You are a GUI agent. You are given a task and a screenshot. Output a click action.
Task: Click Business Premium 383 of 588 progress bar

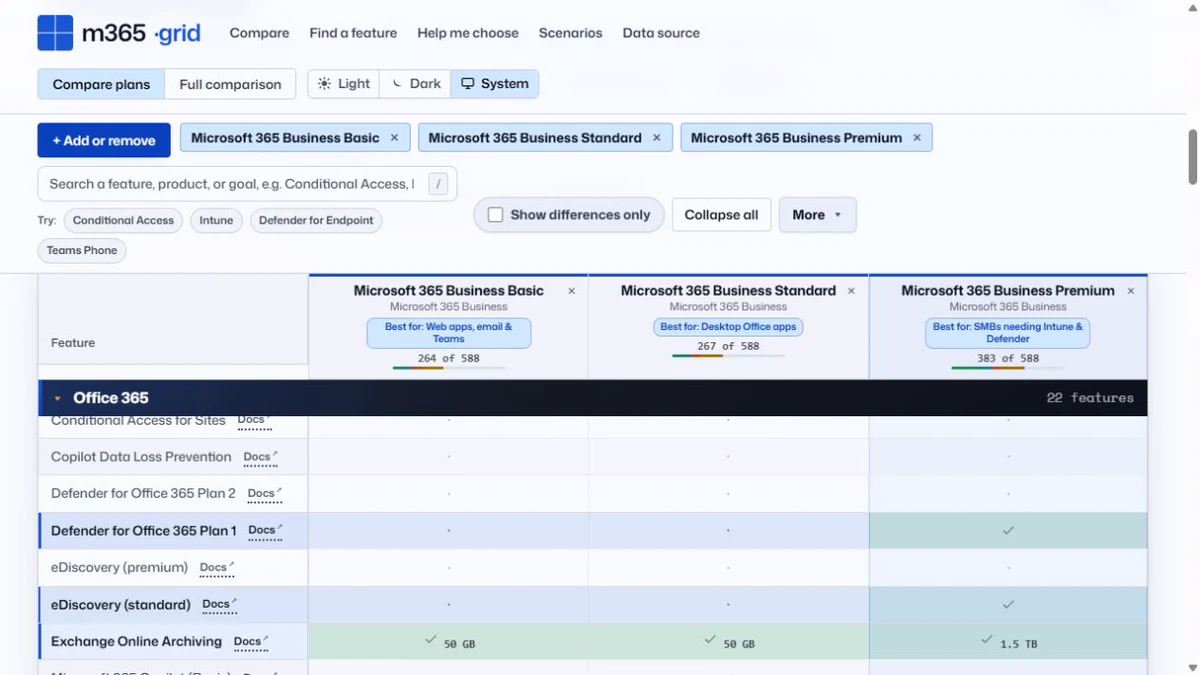[x=1008, y=368]
